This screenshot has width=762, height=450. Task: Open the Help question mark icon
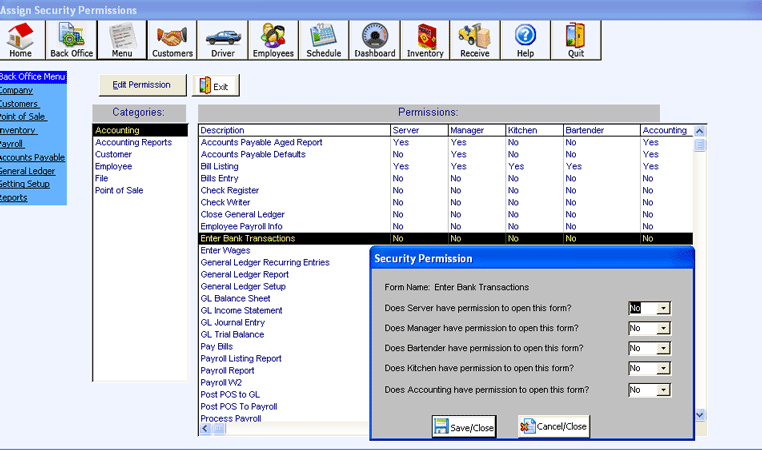[525, 40]
